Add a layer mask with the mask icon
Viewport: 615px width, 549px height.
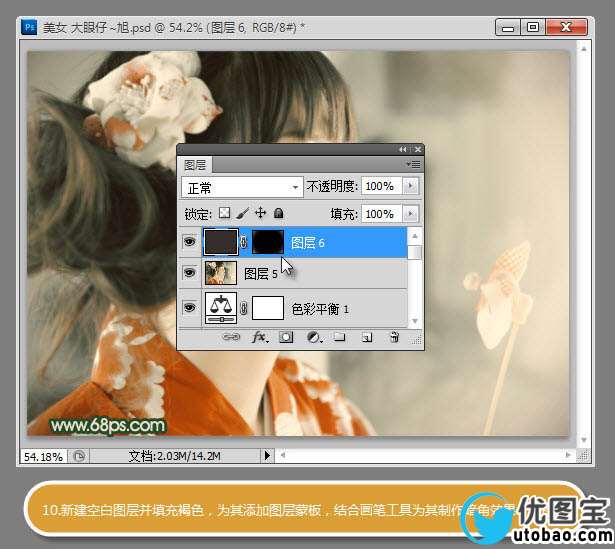(286, 337)
